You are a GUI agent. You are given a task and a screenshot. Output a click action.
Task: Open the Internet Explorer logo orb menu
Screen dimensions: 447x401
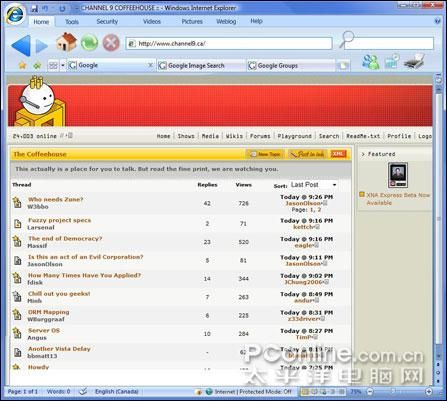tap(15, 14)
